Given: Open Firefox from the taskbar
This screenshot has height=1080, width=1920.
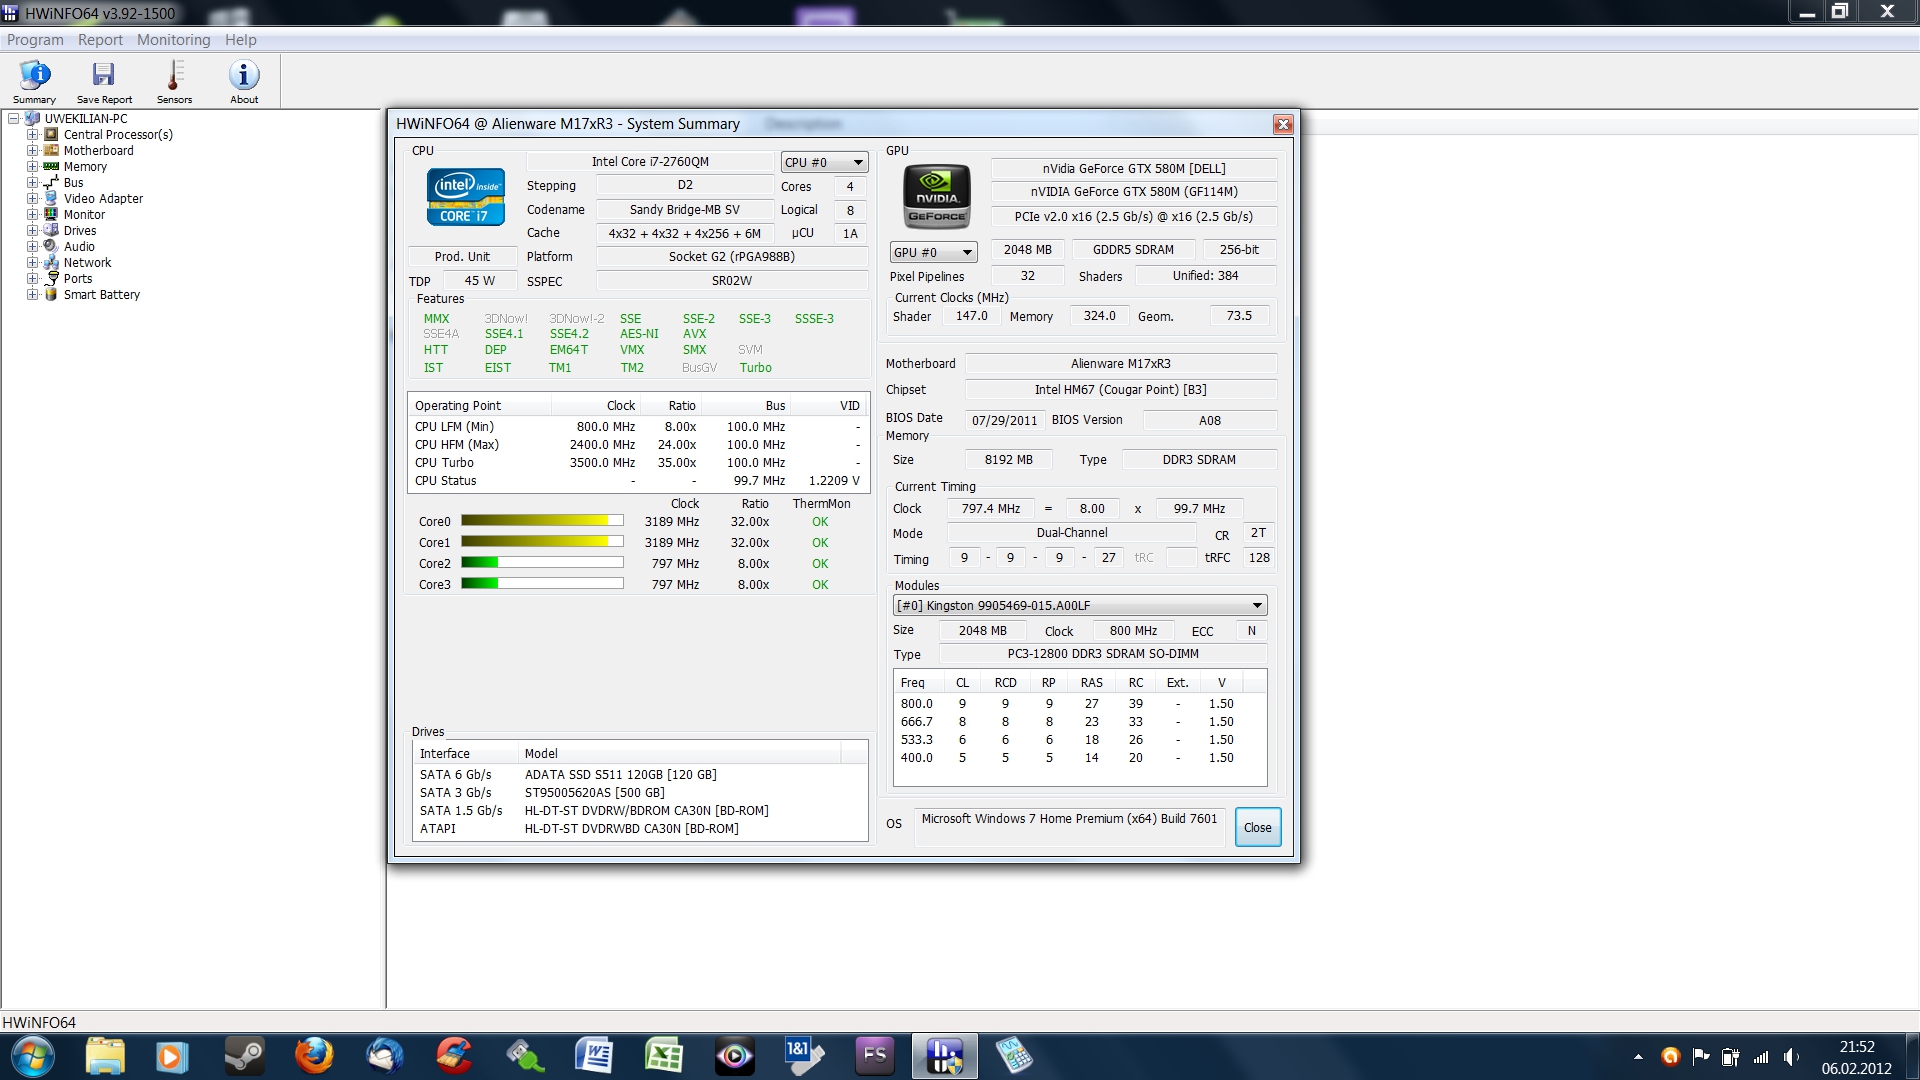Looking at the screenshot, I should click(x=314, y=1055).
